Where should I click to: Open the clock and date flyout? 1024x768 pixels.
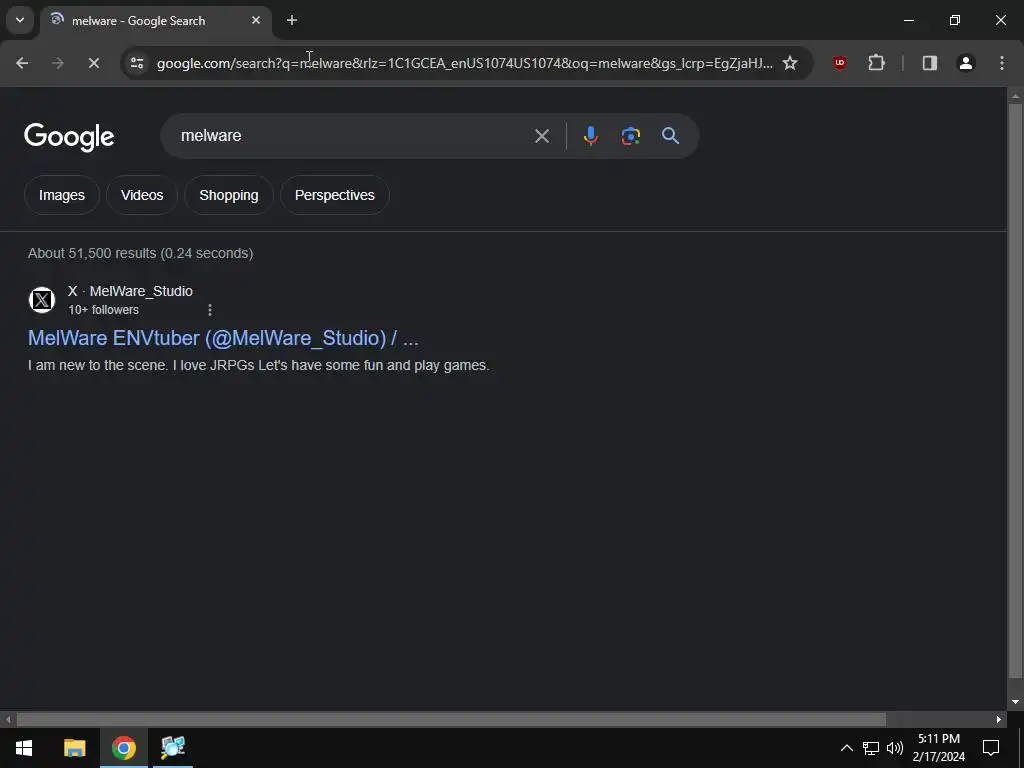tap(939, 748)
